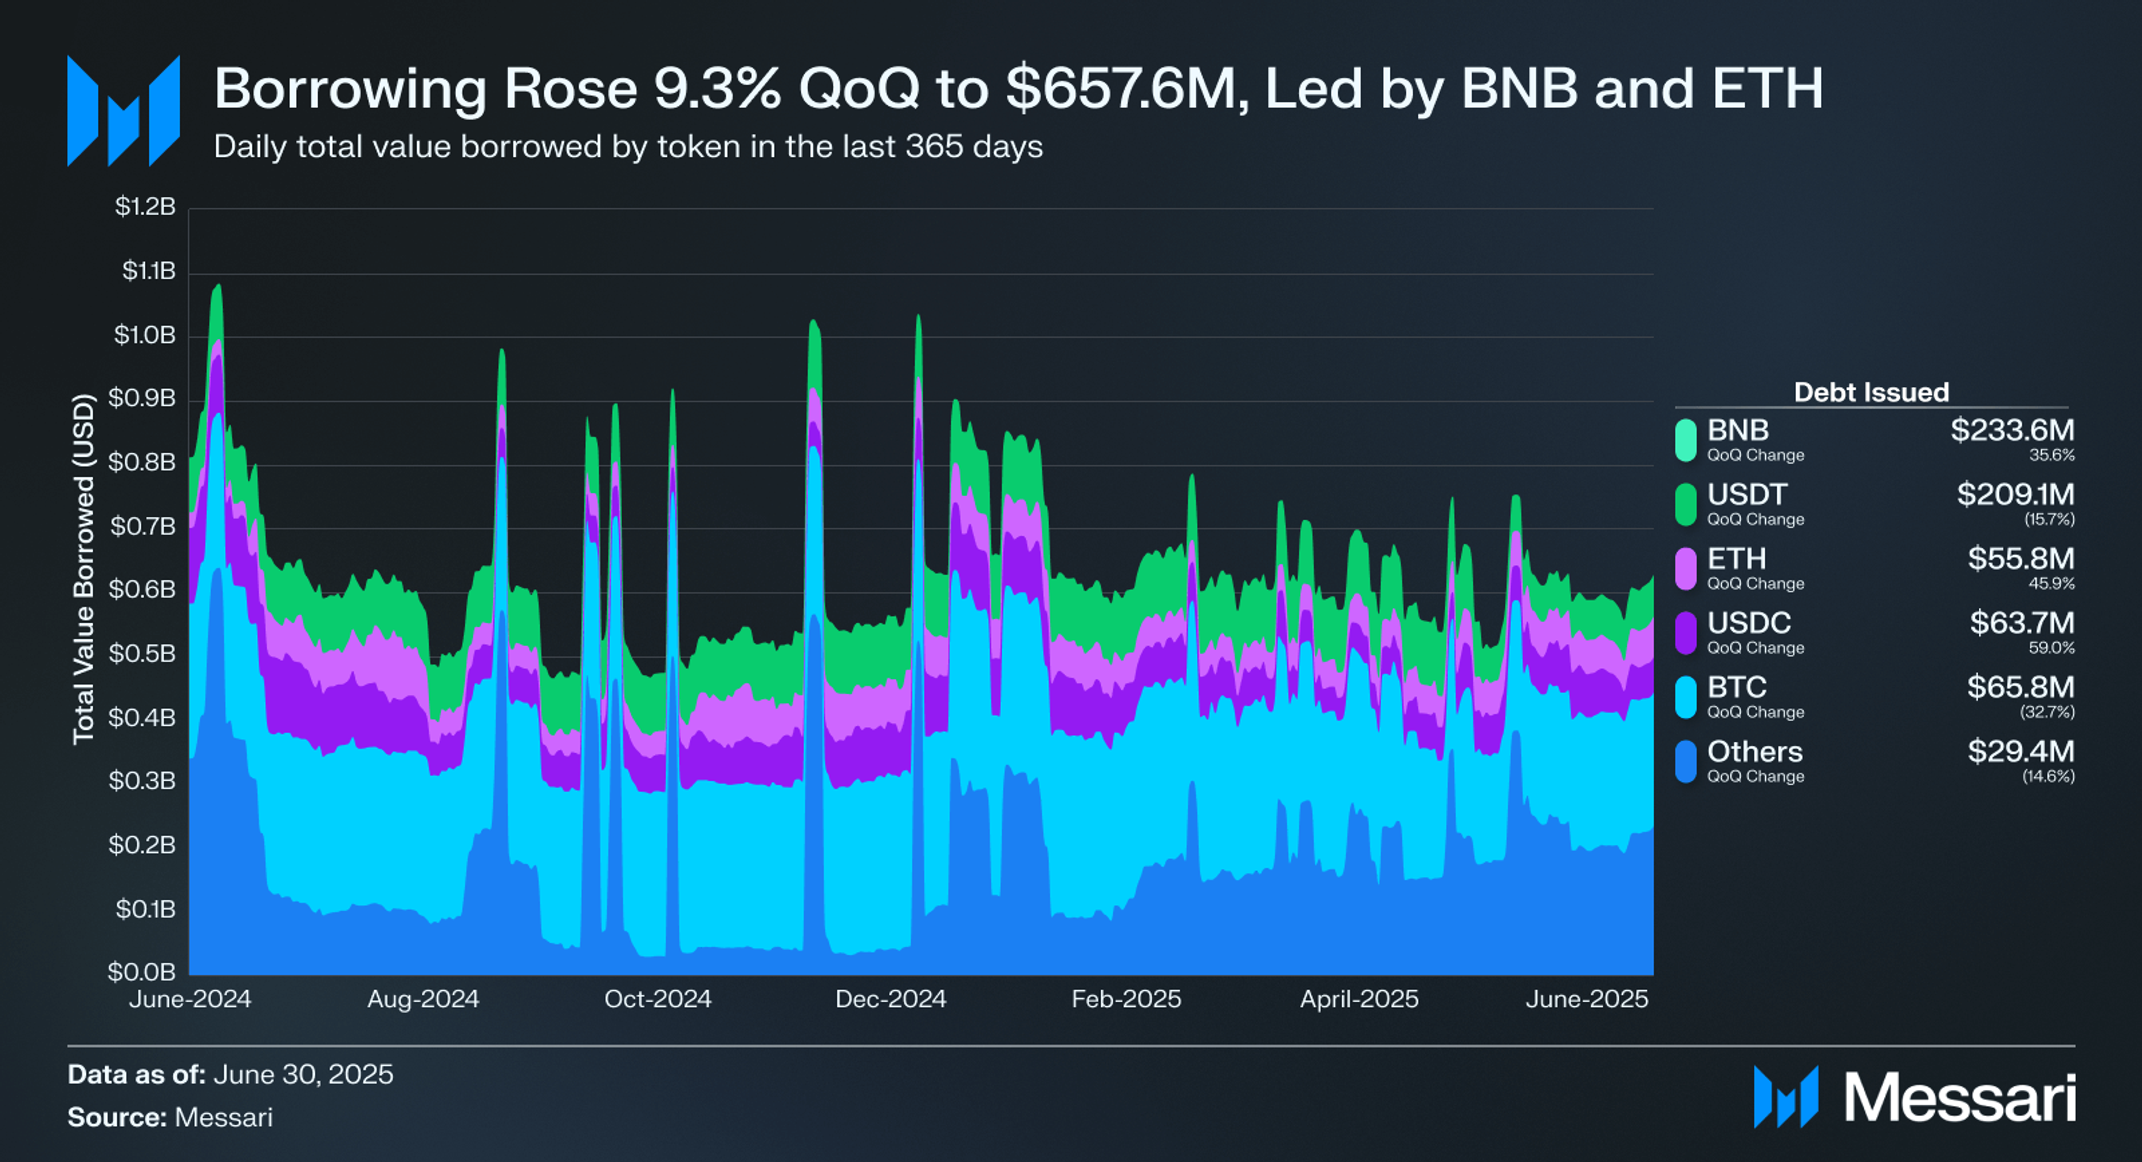Click the Debt Issued legend header
2142x1162 pixels.
tap(1871, 392)
